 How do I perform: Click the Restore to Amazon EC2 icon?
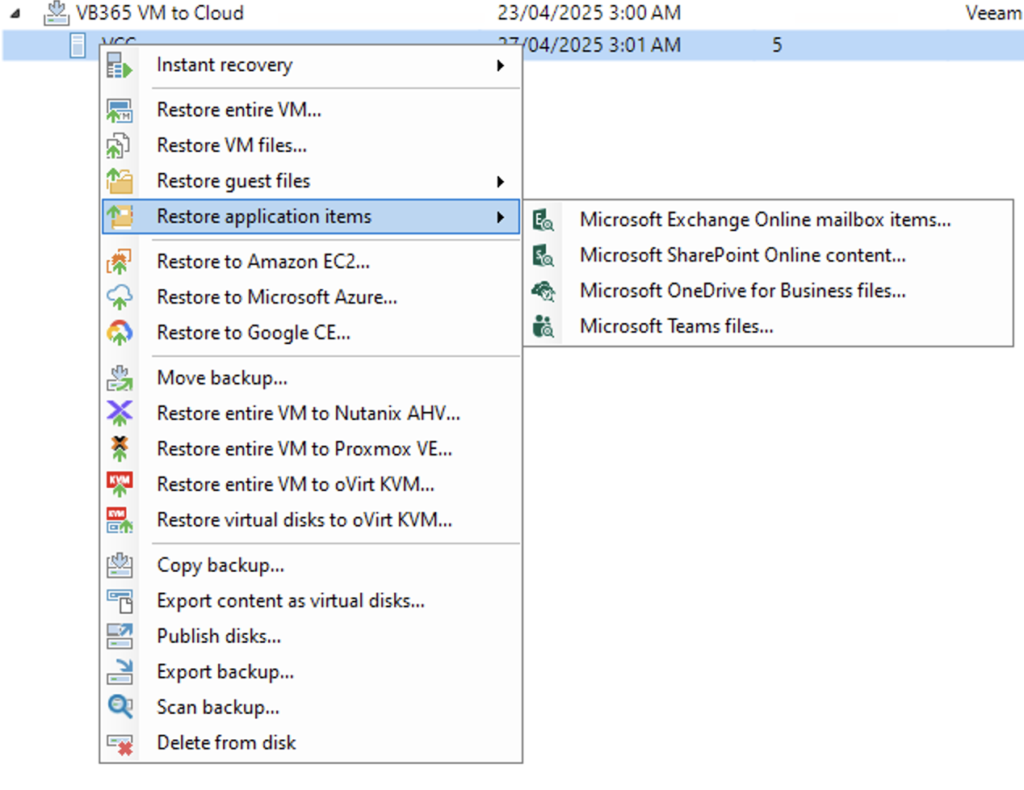[x=120, y=262]
